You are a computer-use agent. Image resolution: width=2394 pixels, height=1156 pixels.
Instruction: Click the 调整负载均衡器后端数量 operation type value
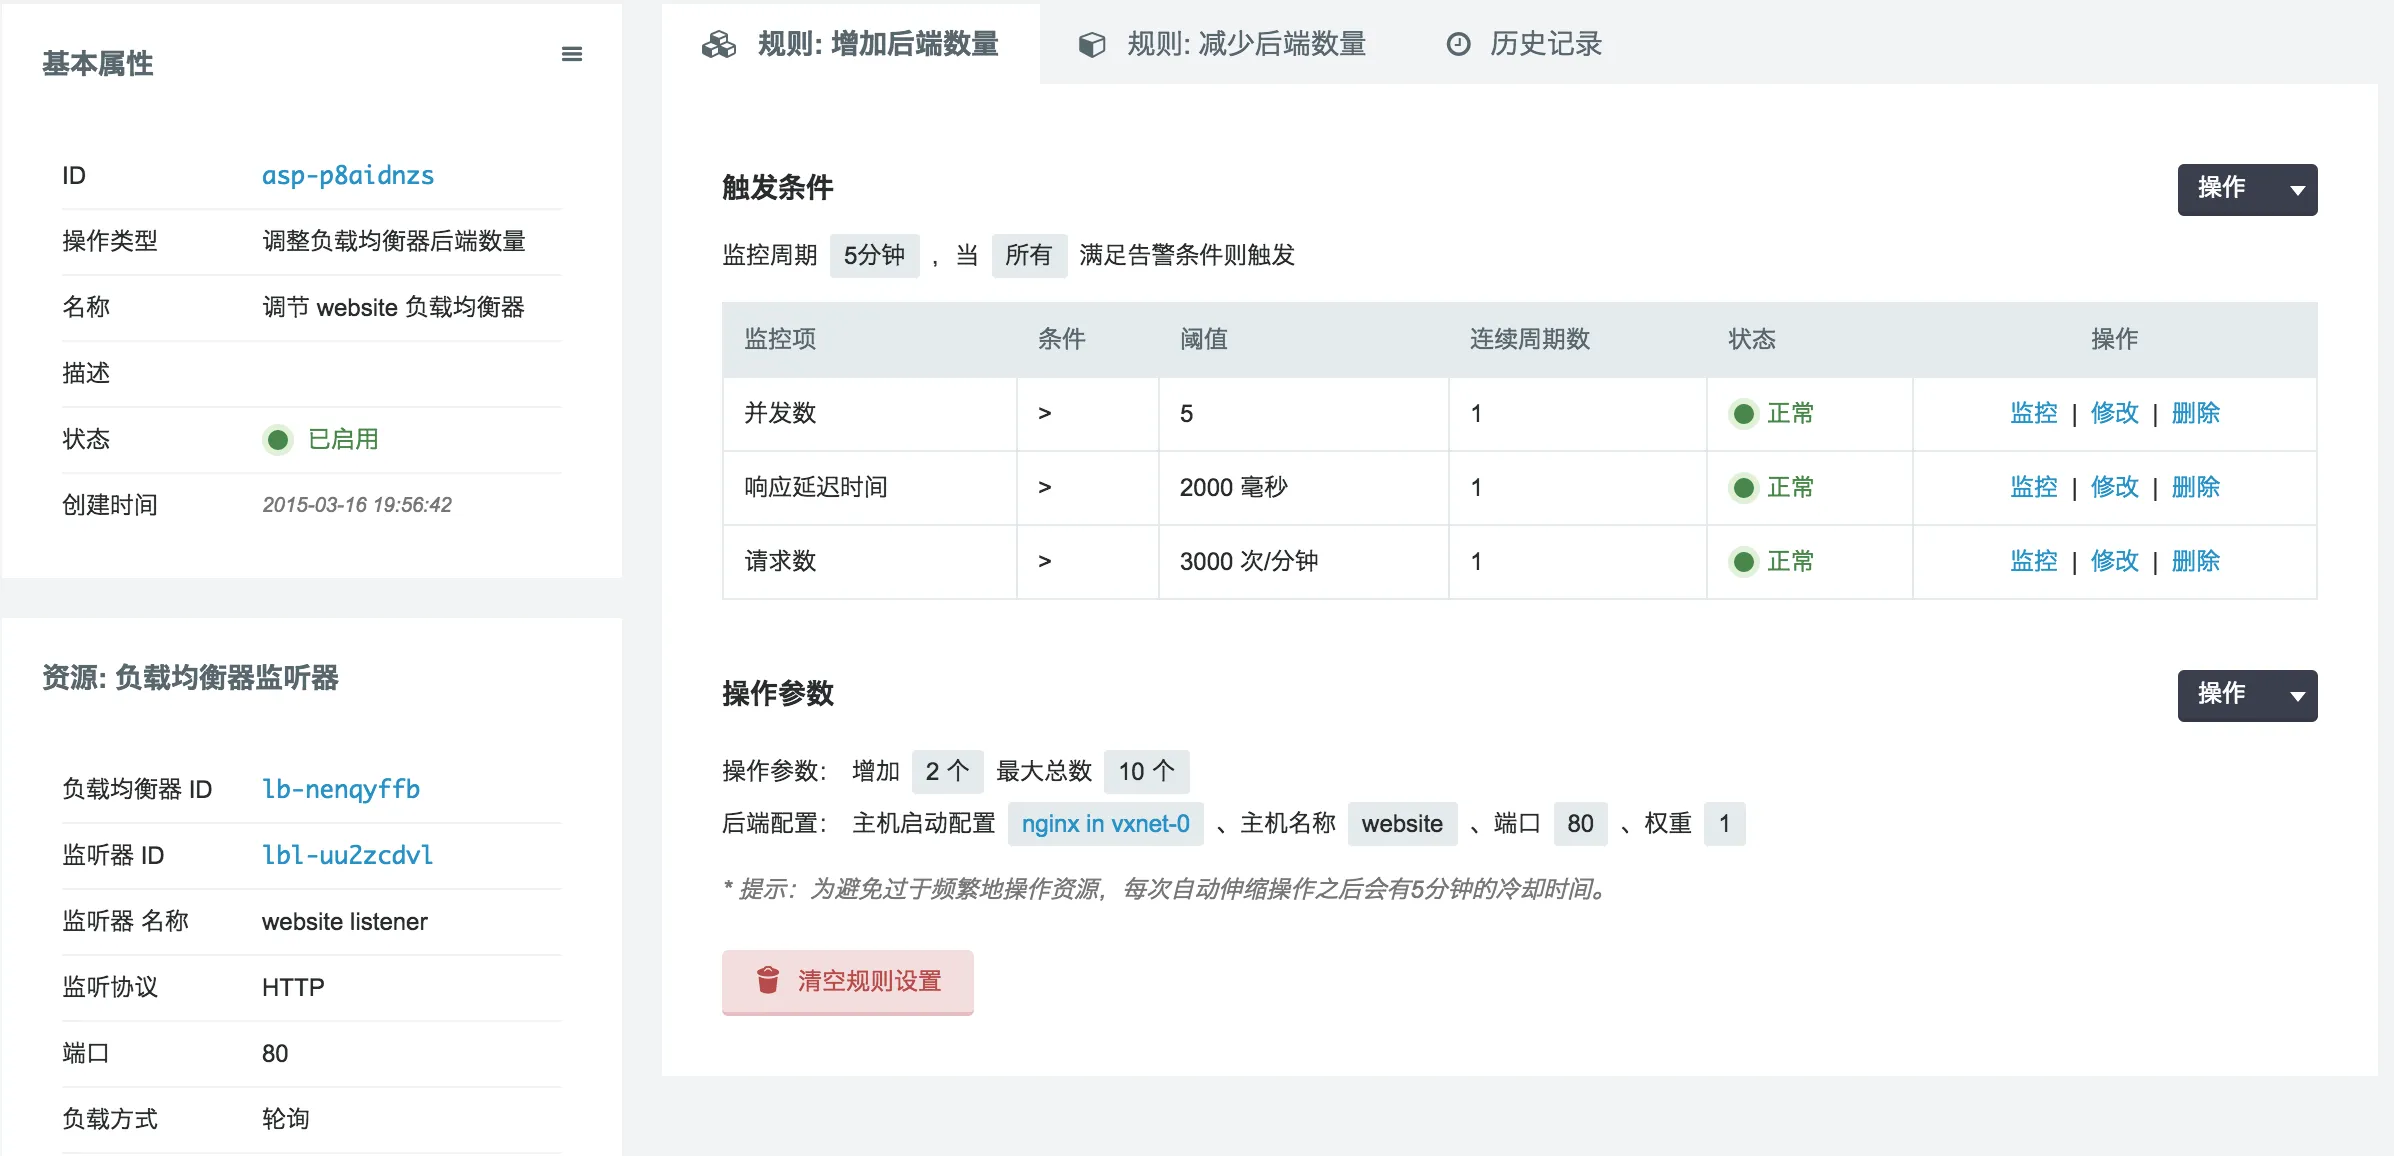point(394,241)
